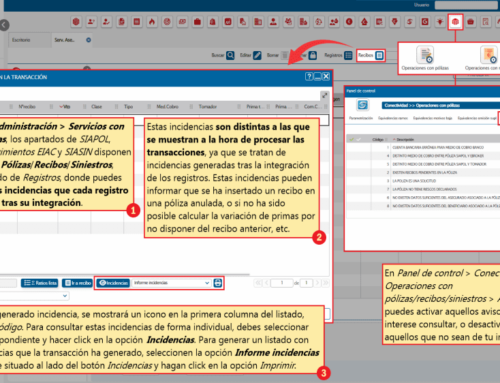500x383 pixels.
Task: Click the padlock icon next to Borrar
Action: click(x=313, y=55)
